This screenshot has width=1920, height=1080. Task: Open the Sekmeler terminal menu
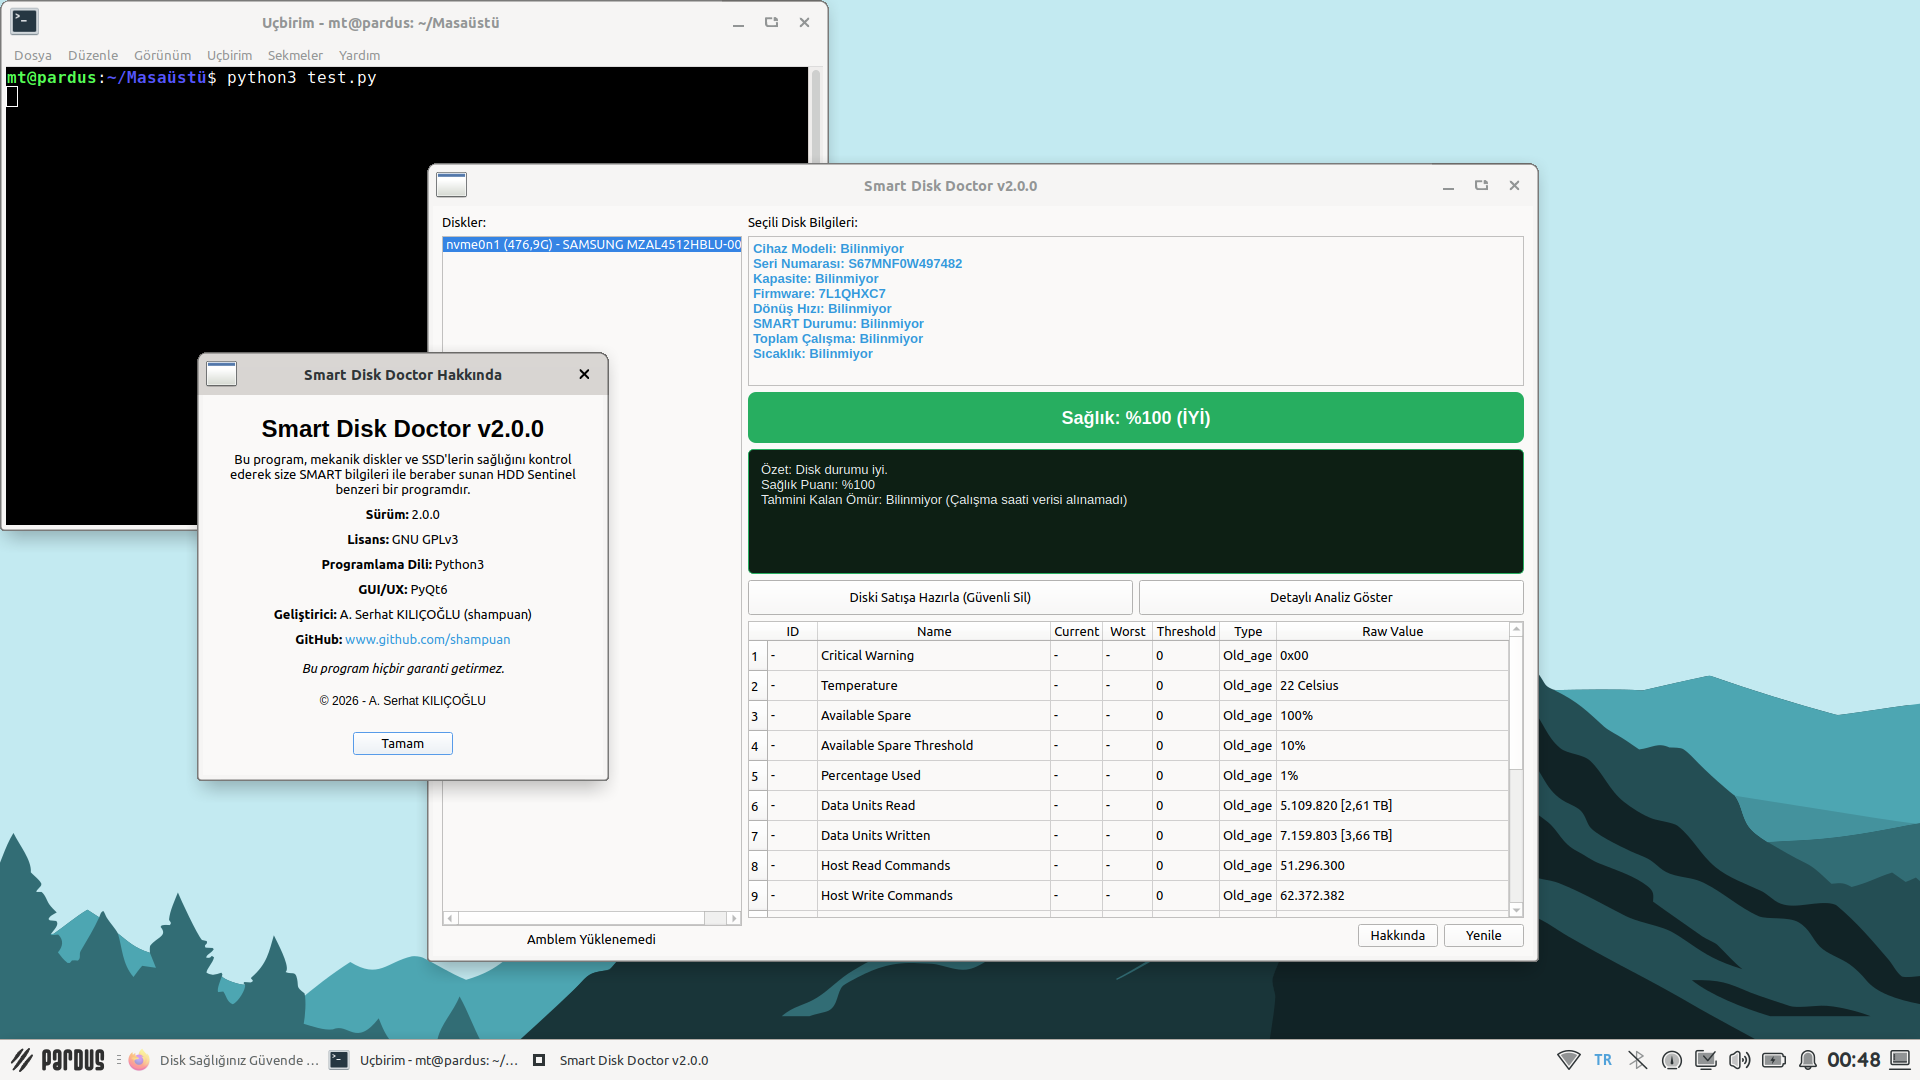click(x=295, y=55)
